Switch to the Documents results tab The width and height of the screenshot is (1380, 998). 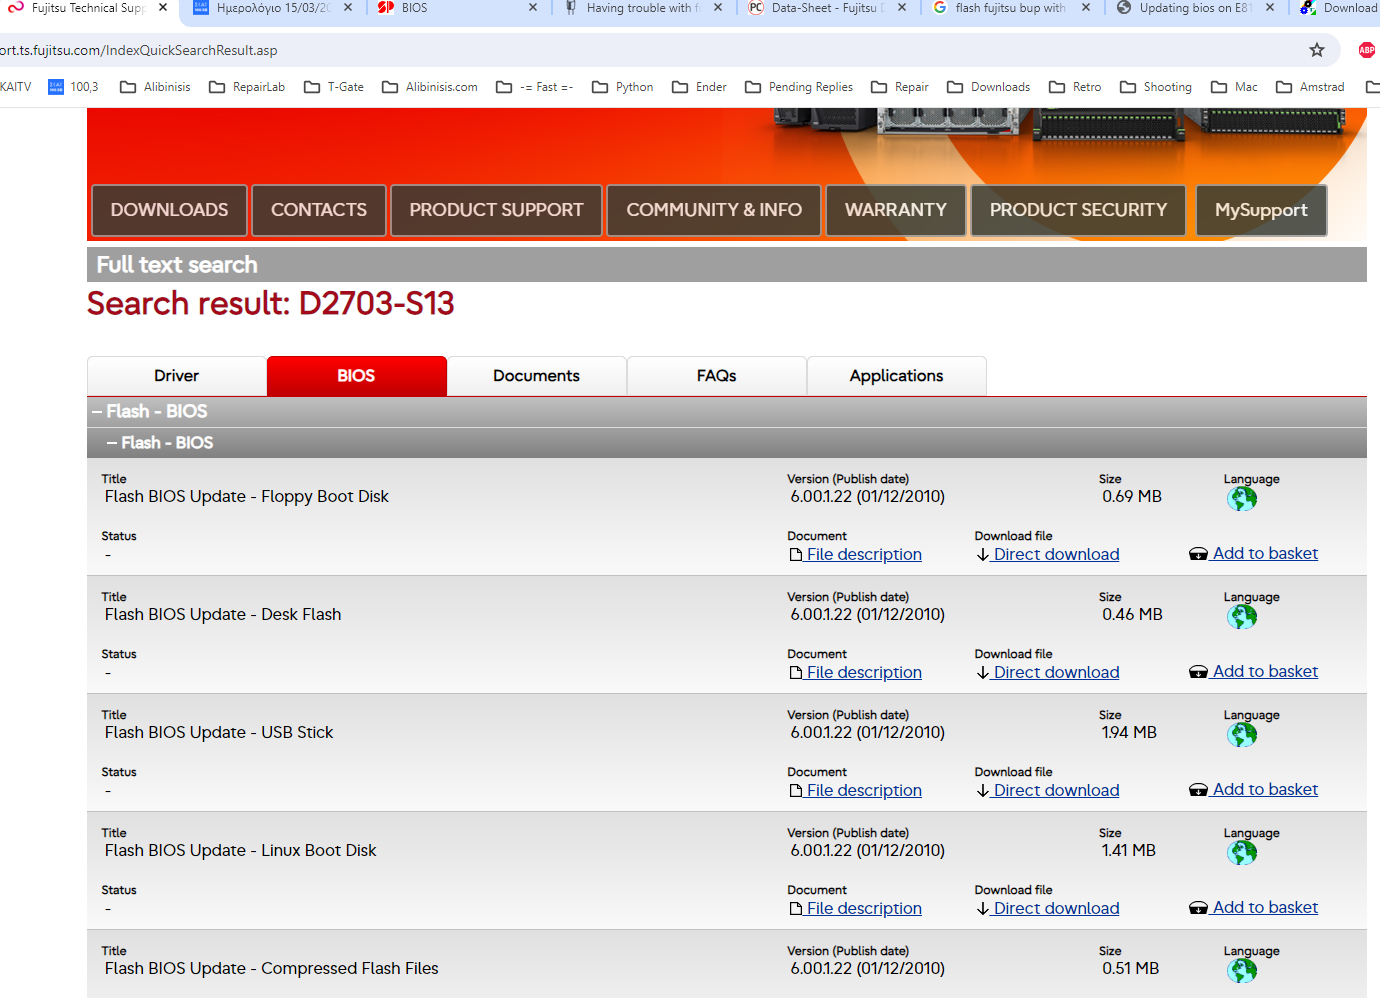[x=537, y=376]
